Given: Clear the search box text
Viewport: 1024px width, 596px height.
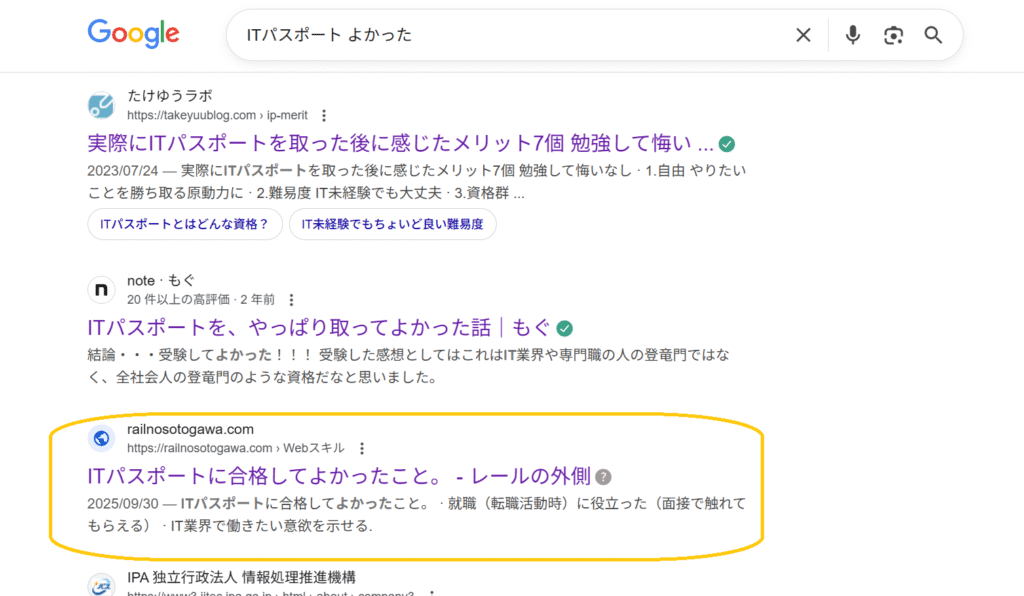Looking at the screenshot, I should (803, 36).
